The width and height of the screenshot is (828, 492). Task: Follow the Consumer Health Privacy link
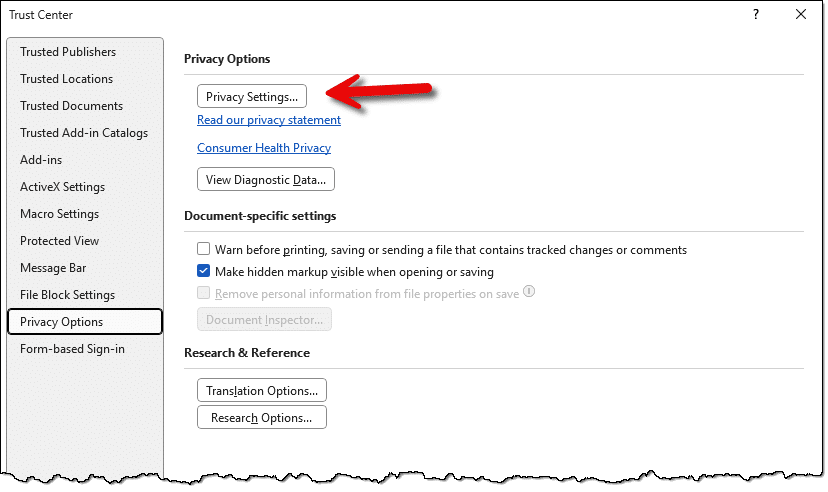coord(264,148)
